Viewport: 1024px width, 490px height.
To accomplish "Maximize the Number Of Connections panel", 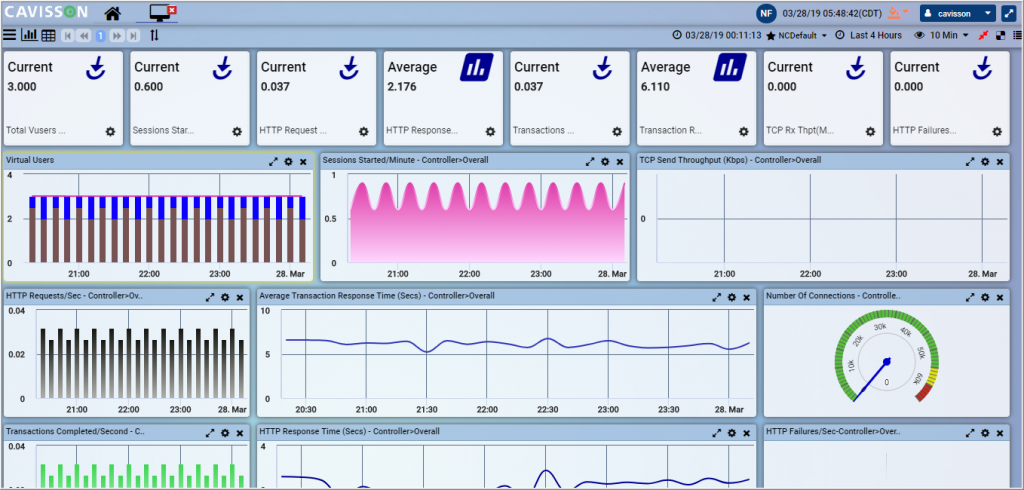I will 970,297.
